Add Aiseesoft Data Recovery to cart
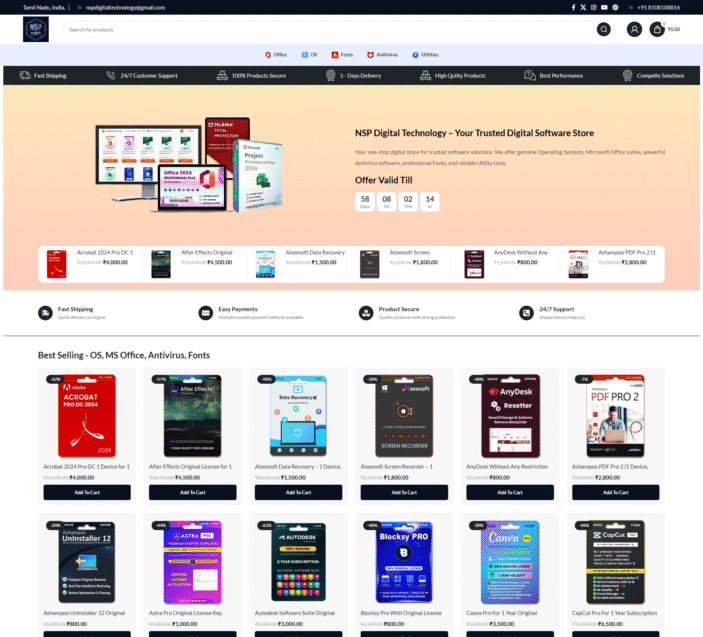The image size is (703, 637). [299, 492]
